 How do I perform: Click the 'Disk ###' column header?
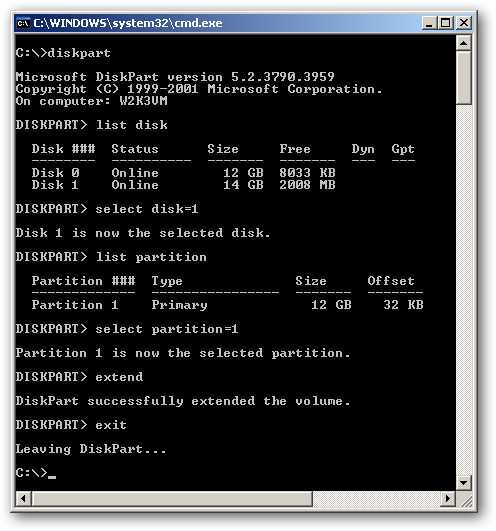pos(63,149)
